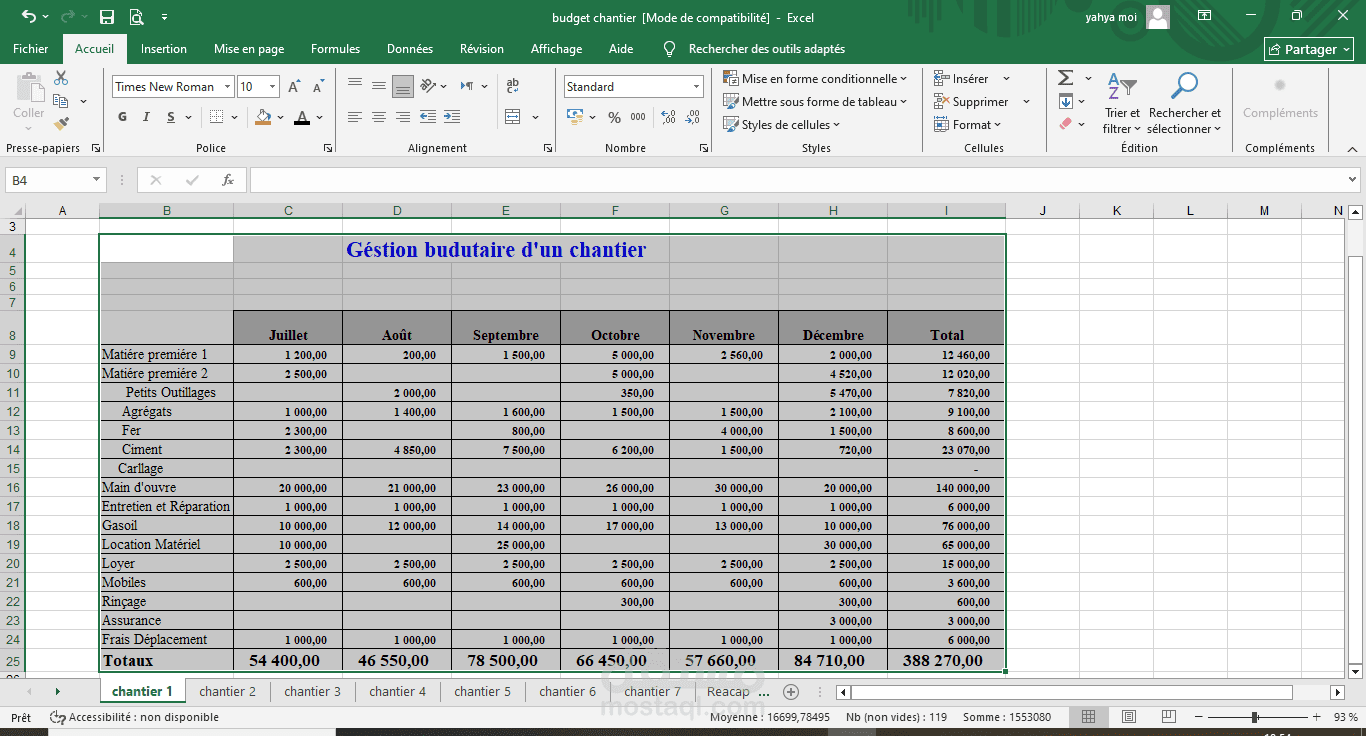Open the Standard number format dropdown
This screenshot has height=736, width=1366.
tap(696, 87)
